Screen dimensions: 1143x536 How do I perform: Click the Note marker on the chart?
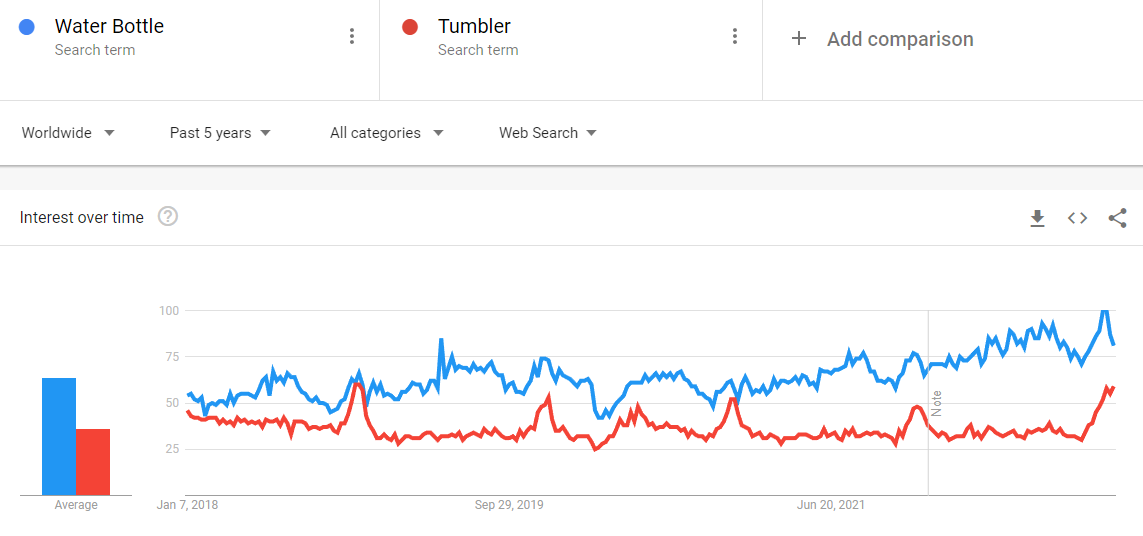click(x=937, y=403)
